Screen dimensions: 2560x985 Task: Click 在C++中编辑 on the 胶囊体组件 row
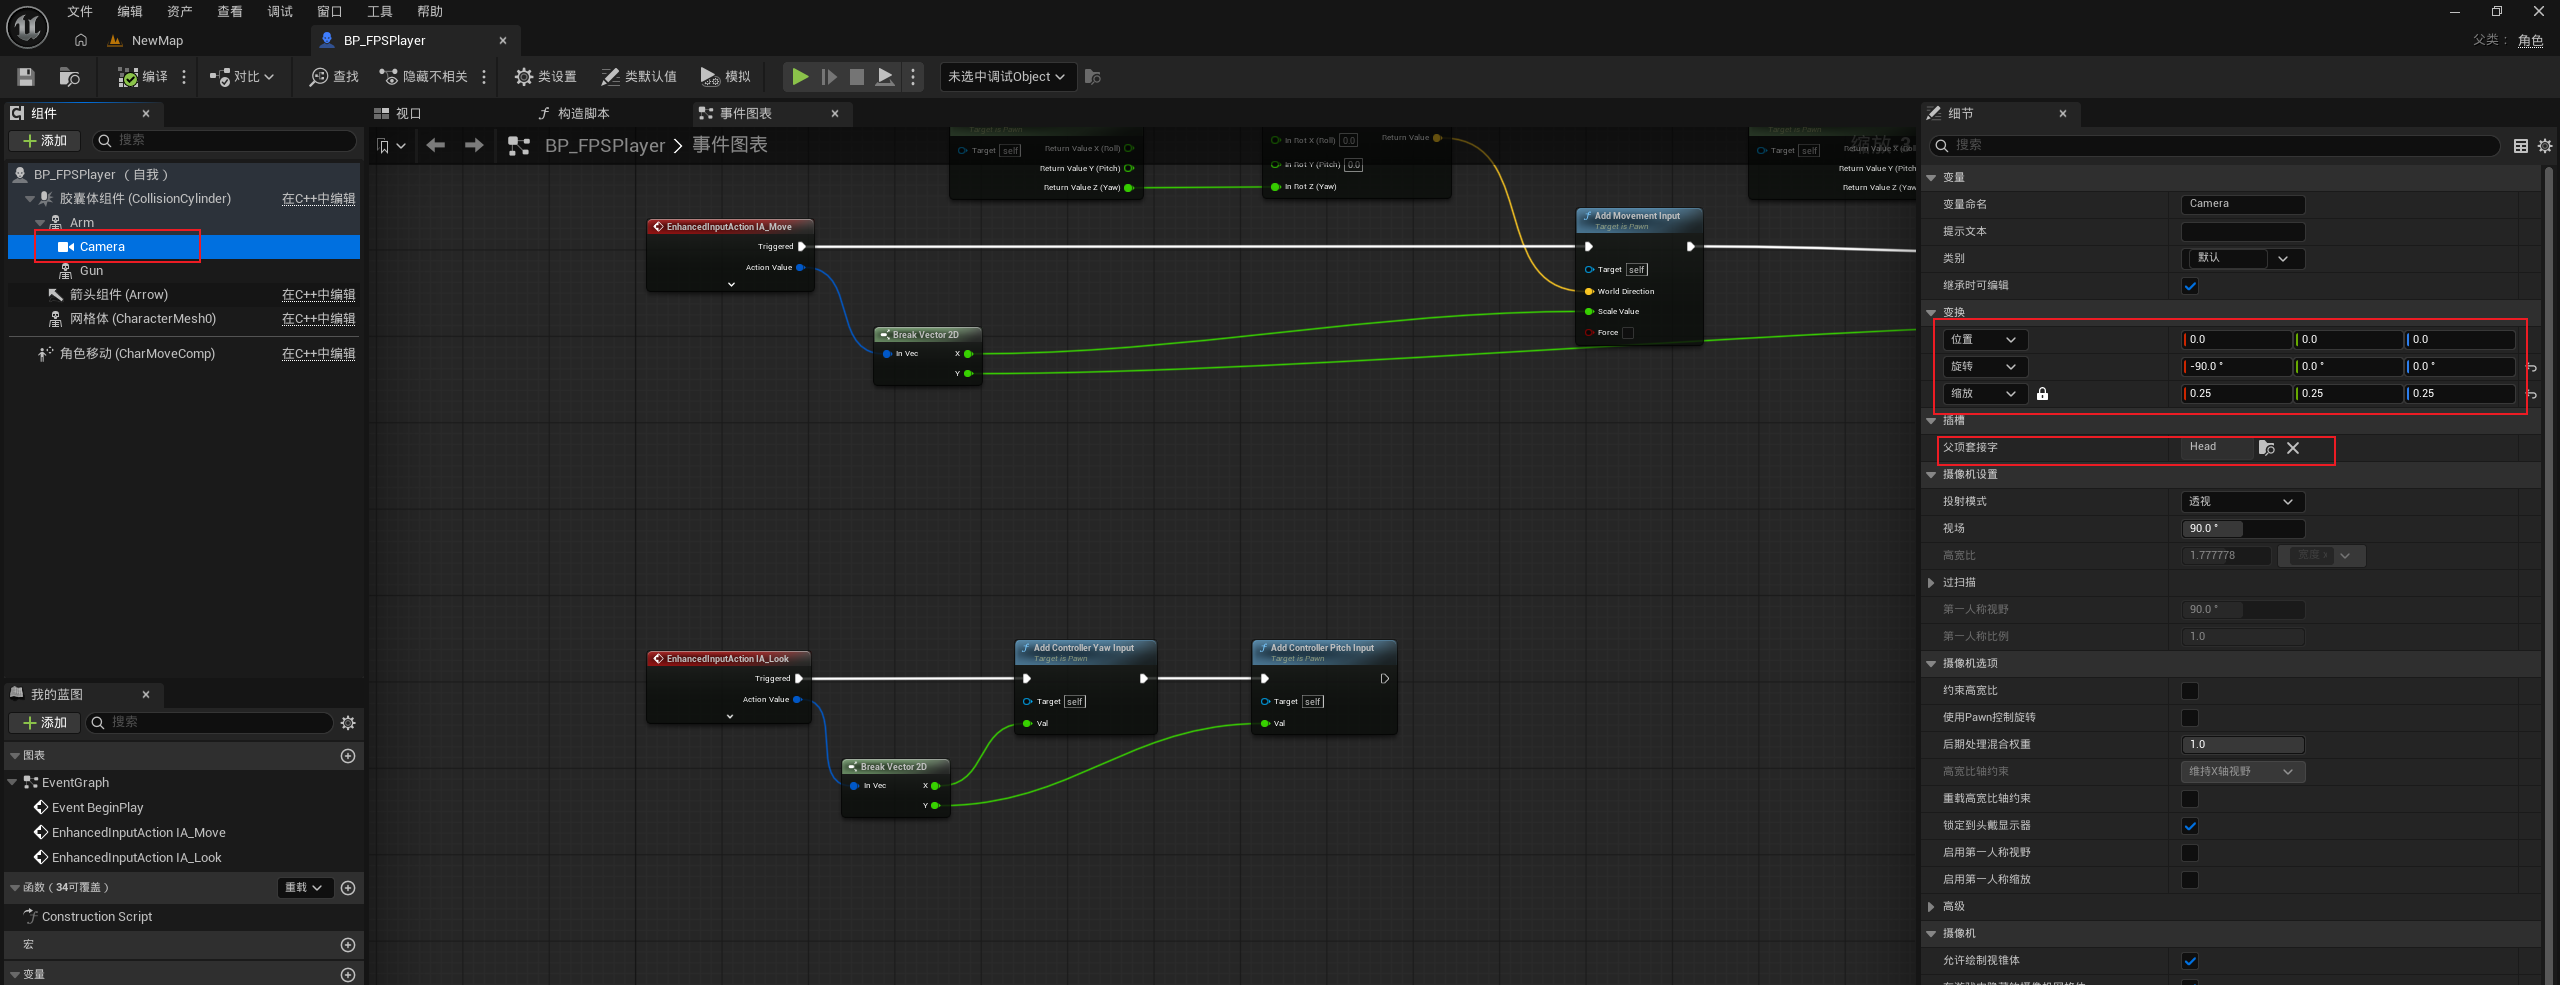tap(318, 199)
